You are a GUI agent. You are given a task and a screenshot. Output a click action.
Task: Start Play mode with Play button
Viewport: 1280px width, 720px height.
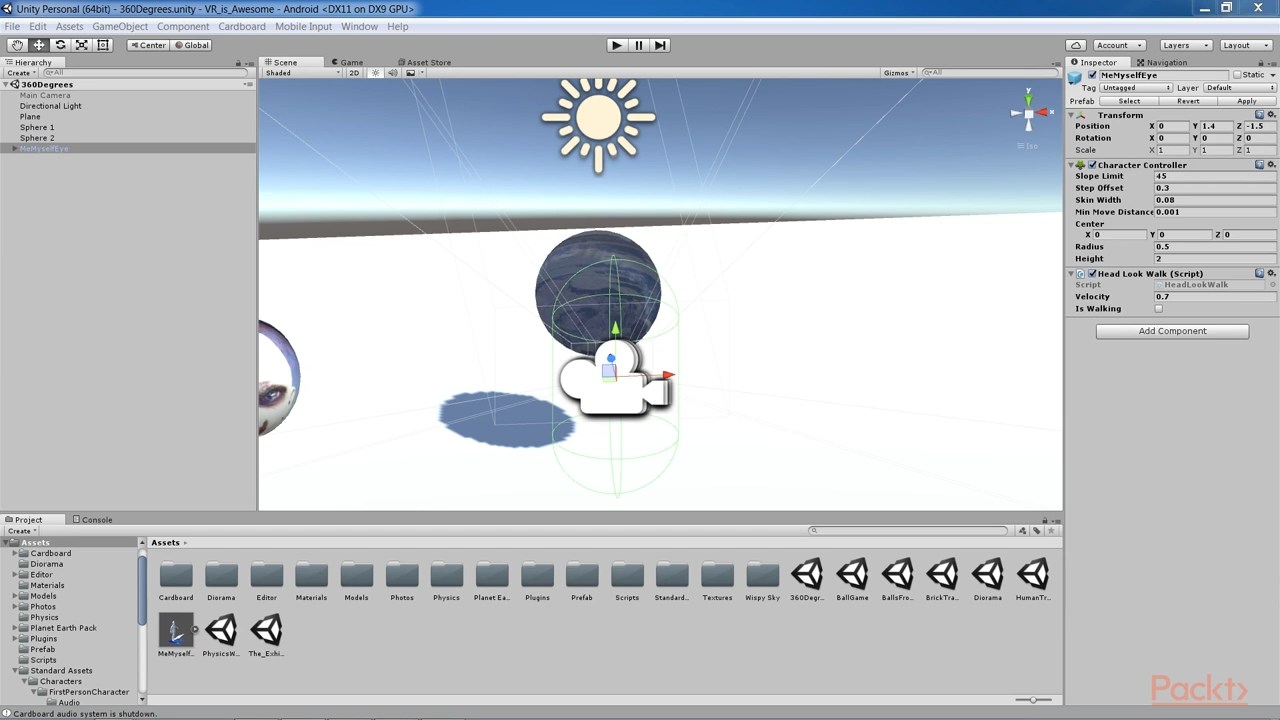tap(616, 45)
